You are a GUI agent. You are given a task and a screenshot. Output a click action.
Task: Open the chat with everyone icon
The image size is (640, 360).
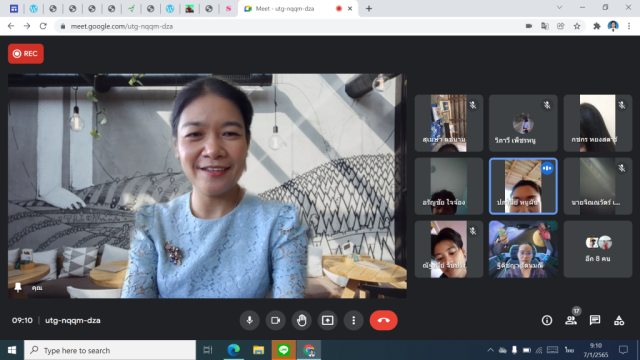[x=595, y=320]
